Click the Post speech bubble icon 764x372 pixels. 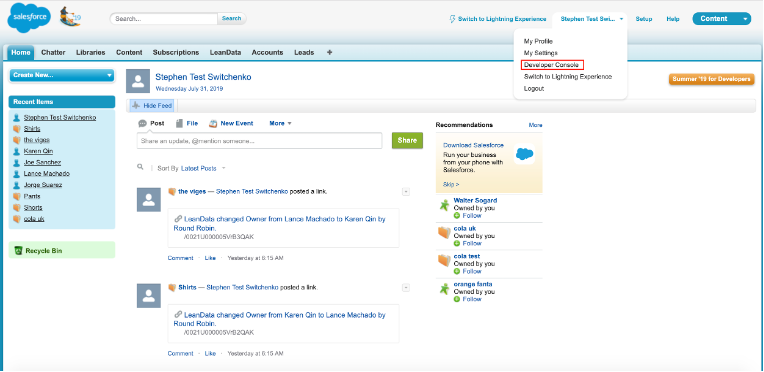click(x=142, y=123)
